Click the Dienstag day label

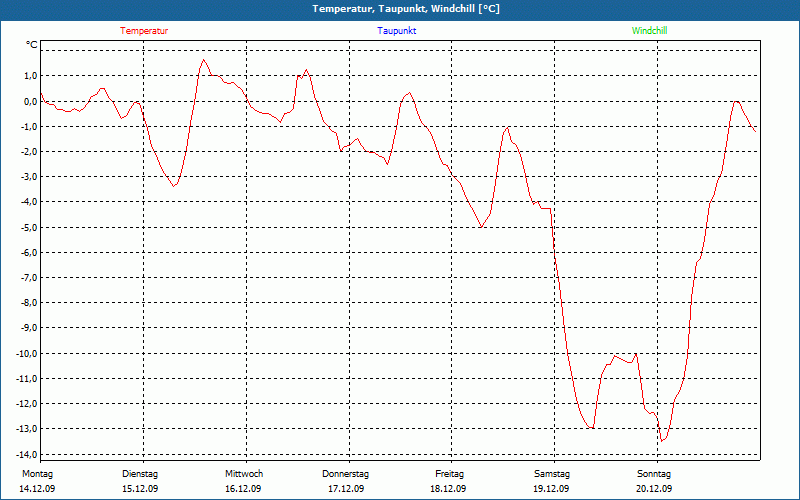[x=140, y=474]
